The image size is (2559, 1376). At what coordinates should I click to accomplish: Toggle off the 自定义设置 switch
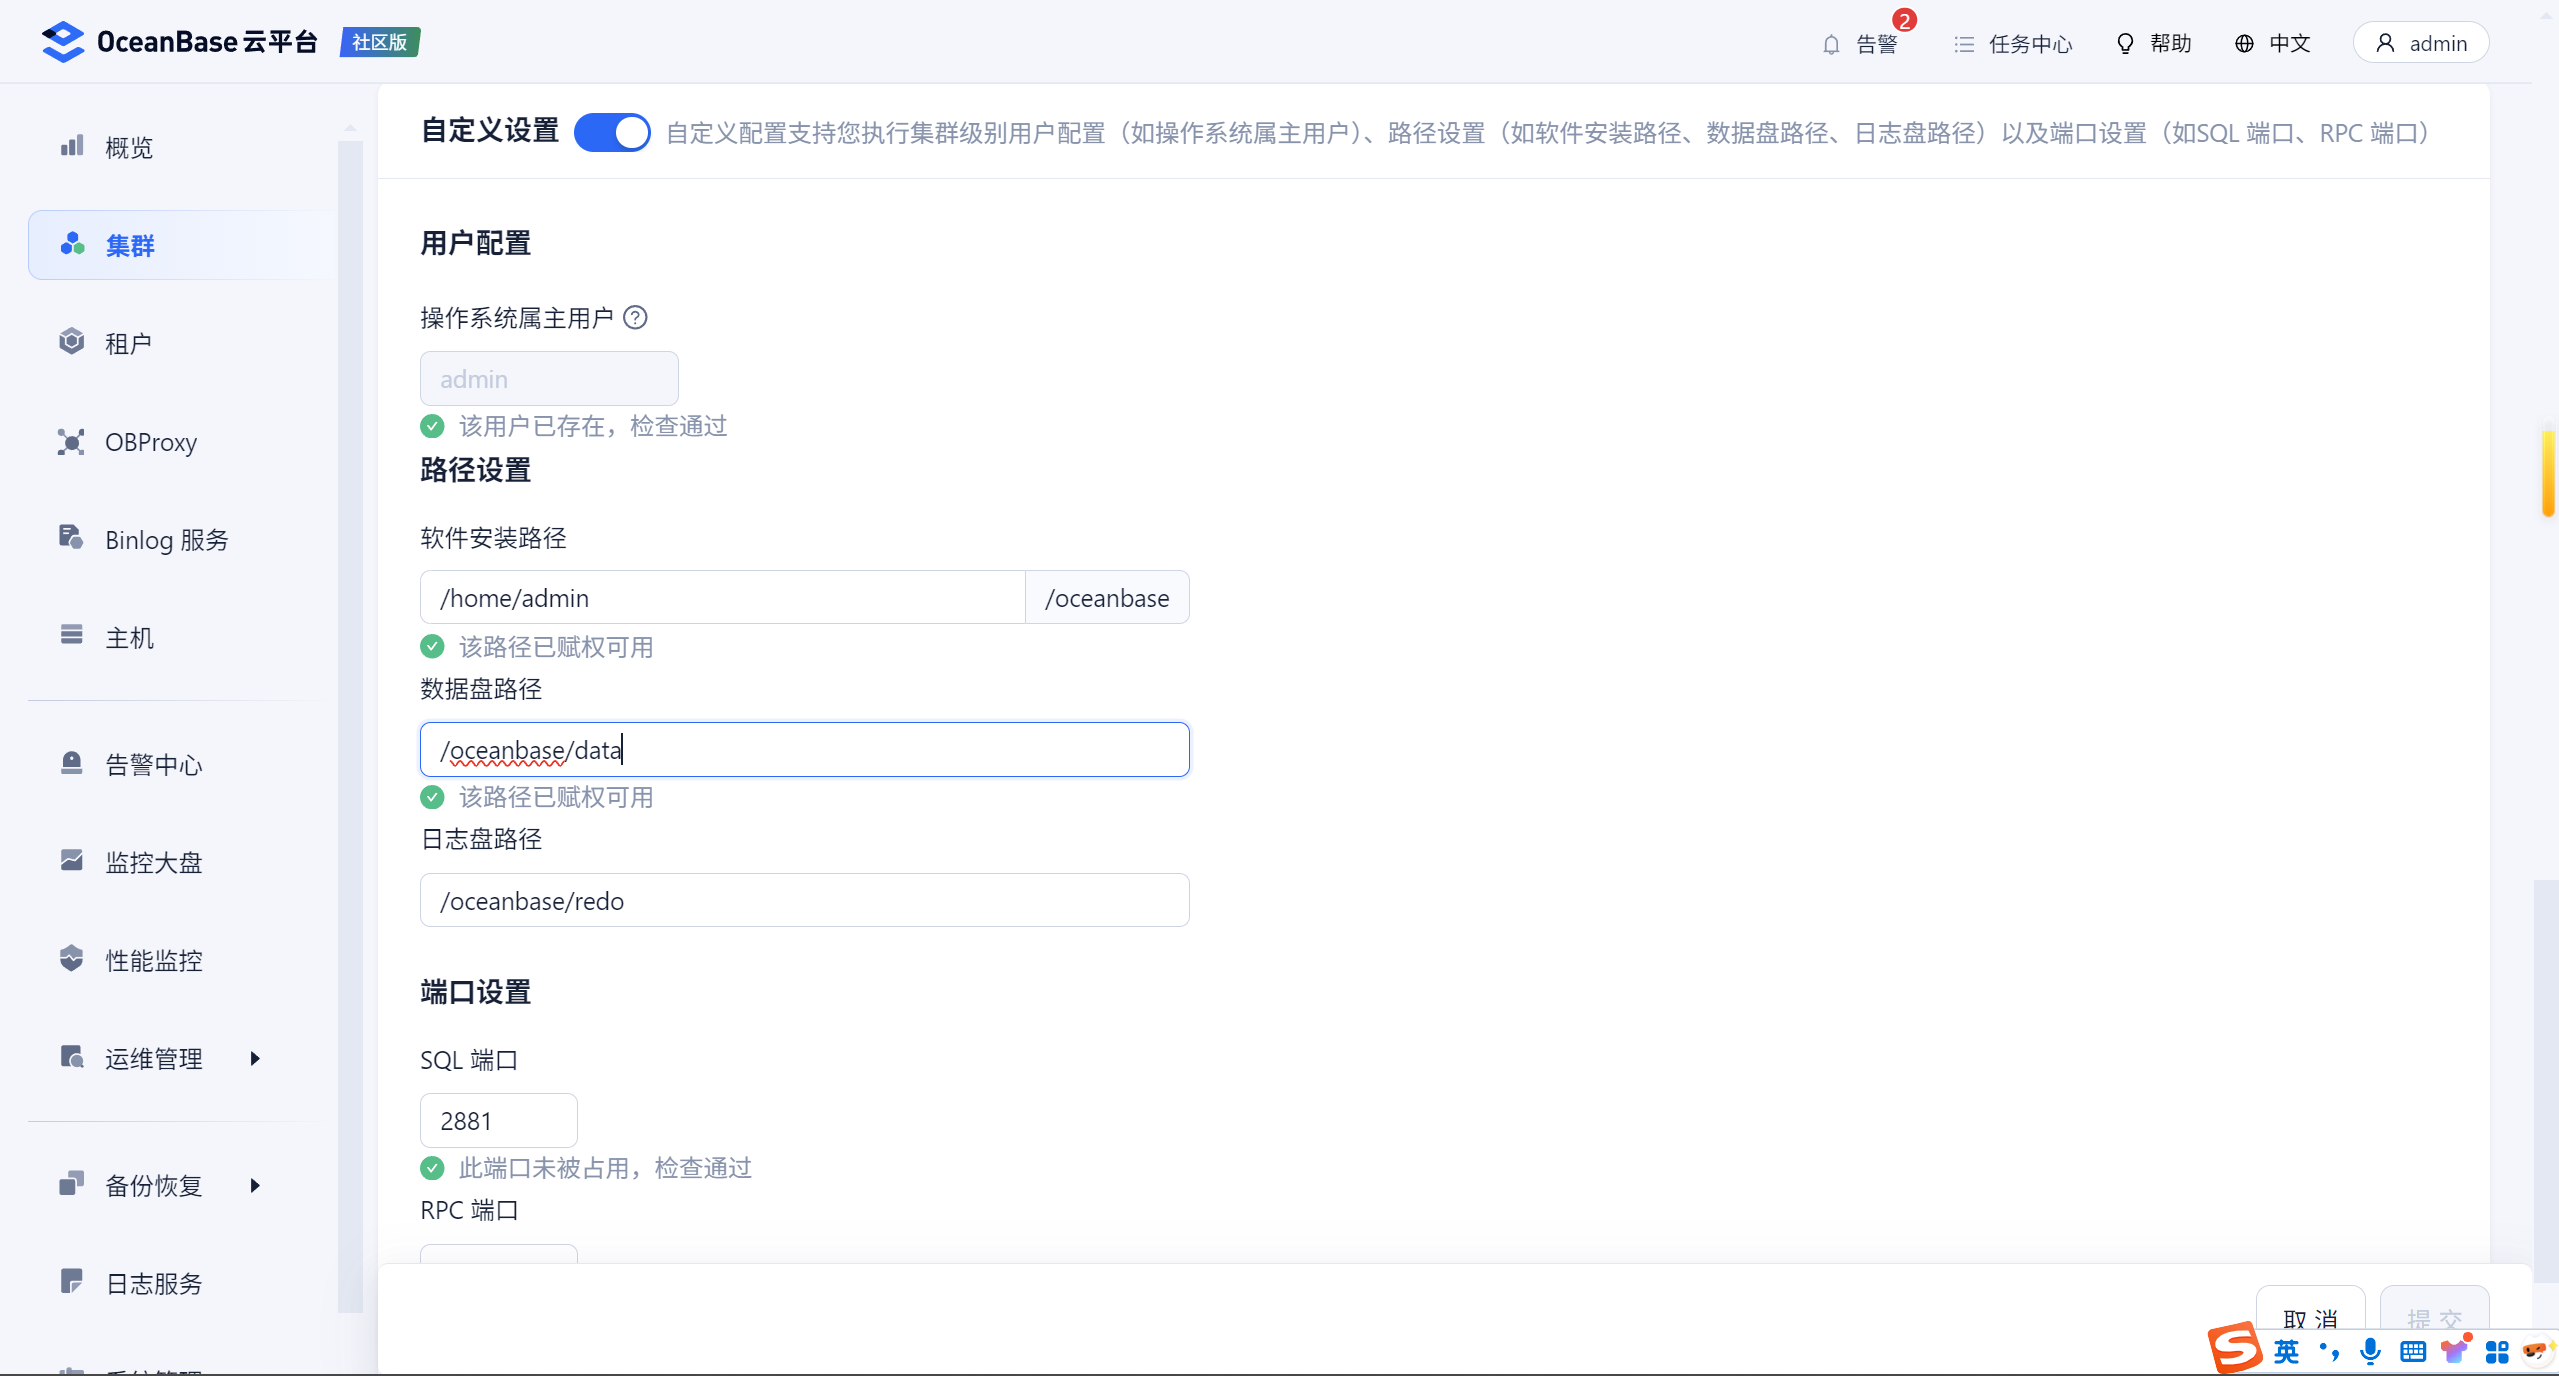tap(612, 133)
